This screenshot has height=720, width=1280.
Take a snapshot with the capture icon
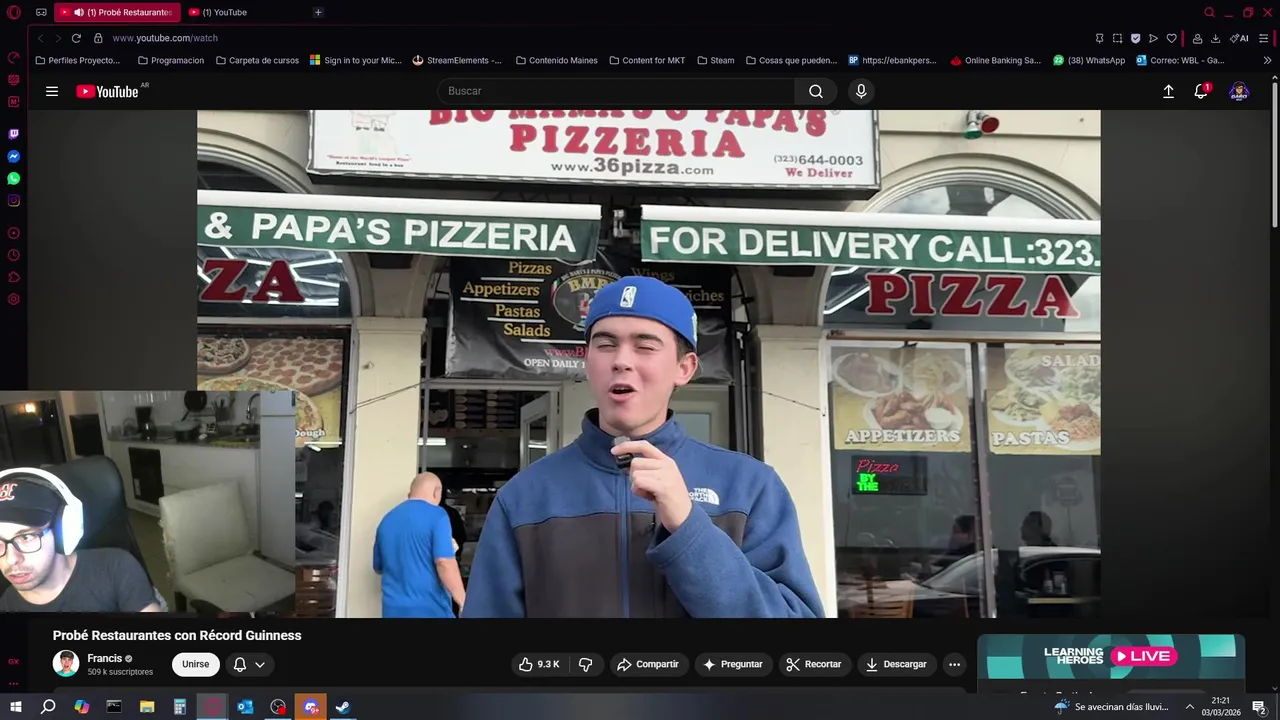1117,38
